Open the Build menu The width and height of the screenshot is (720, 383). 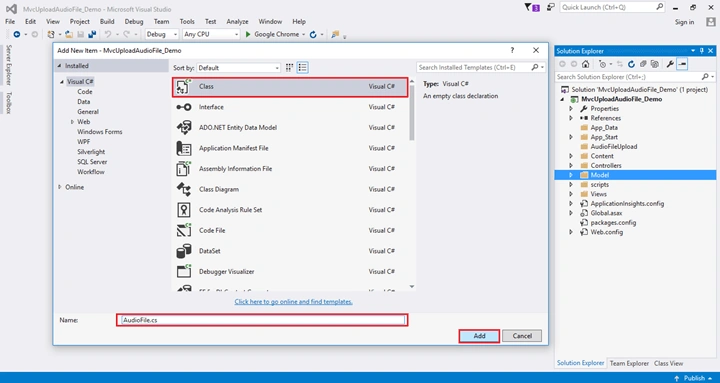(107, 22)
